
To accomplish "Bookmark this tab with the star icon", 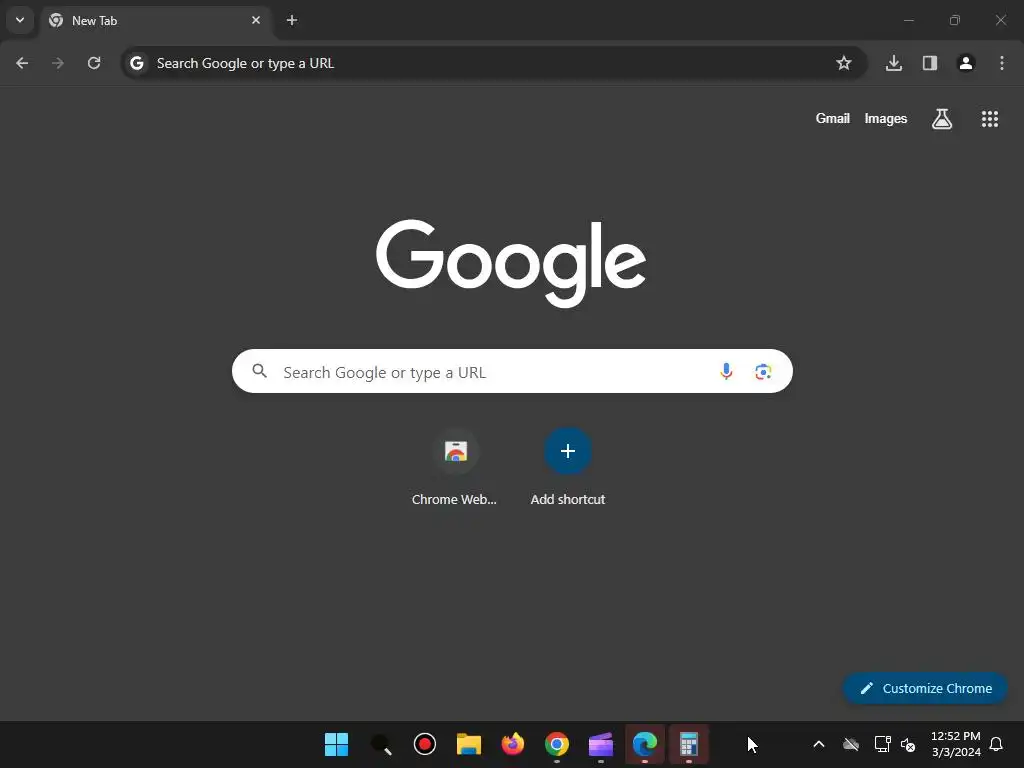I will (844, 63).
